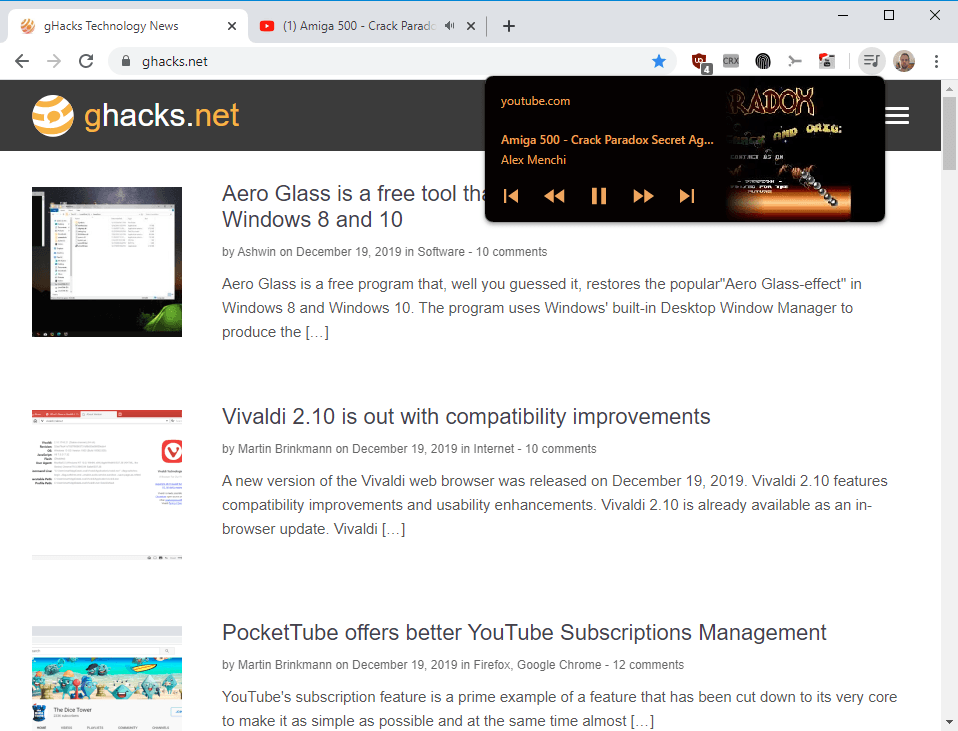
Task: Seek backward in the media popup
Action: [554, 196]
